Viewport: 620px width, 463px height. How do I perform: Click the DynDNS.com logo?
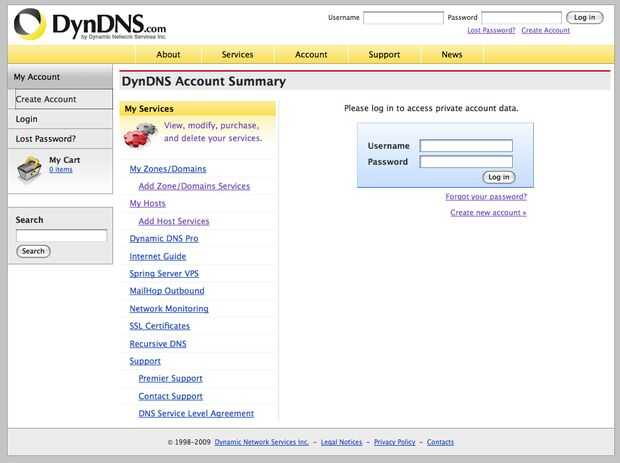(90, 24)
